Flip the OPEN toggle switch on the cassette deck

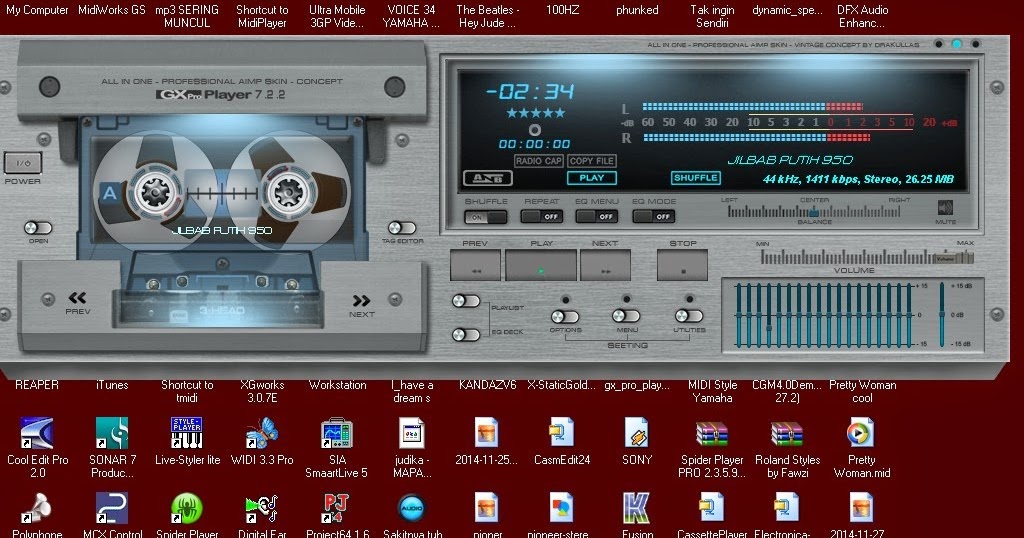(38, 228)
